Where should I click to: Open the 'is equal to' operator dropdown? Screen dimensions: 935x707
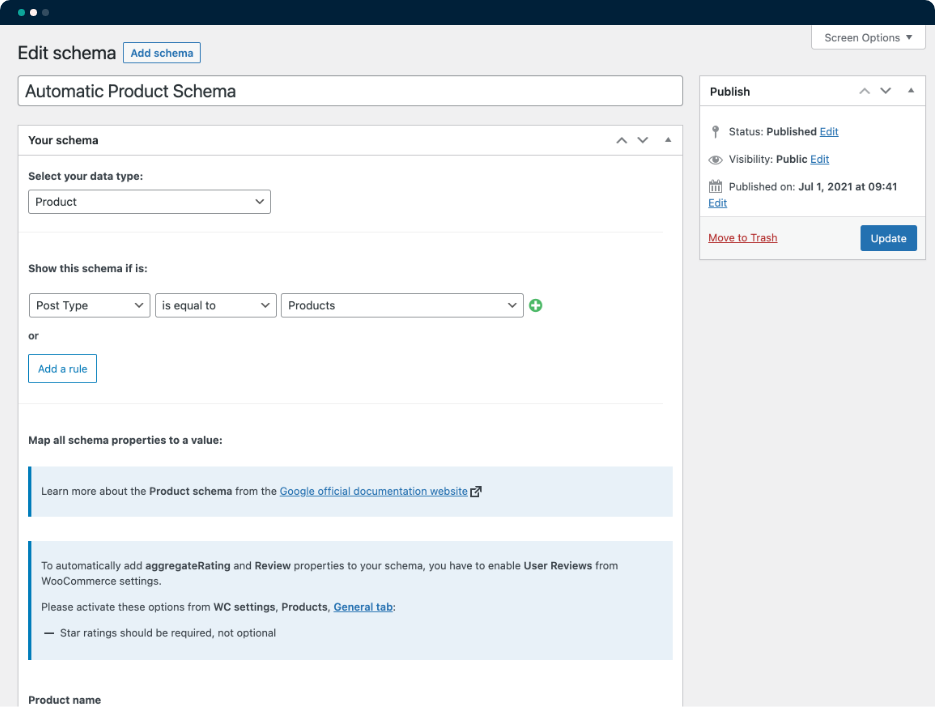coord(215,306)
